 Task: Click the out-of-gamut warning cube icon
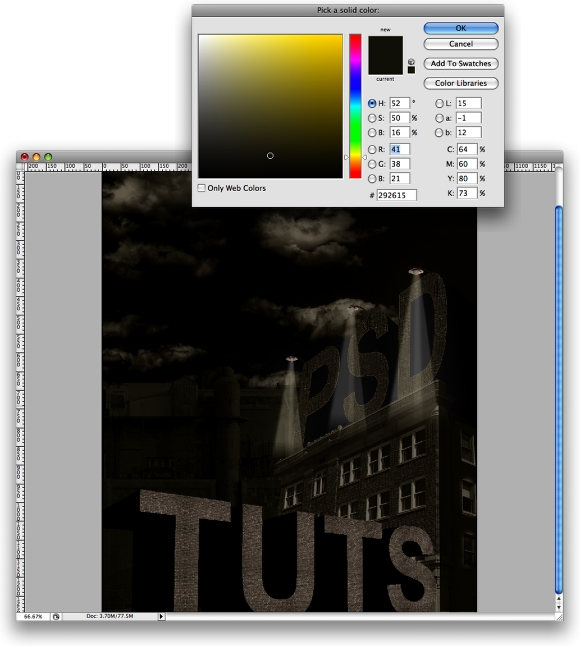411,61
